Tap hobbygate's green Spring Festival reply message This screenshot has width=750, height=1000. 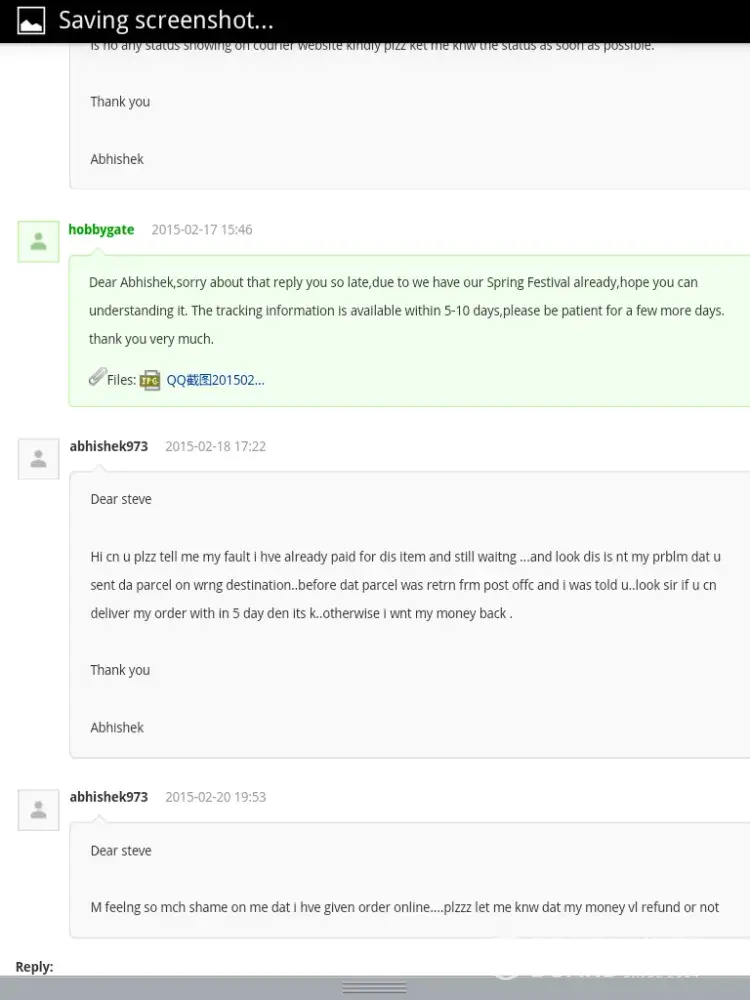406,311
